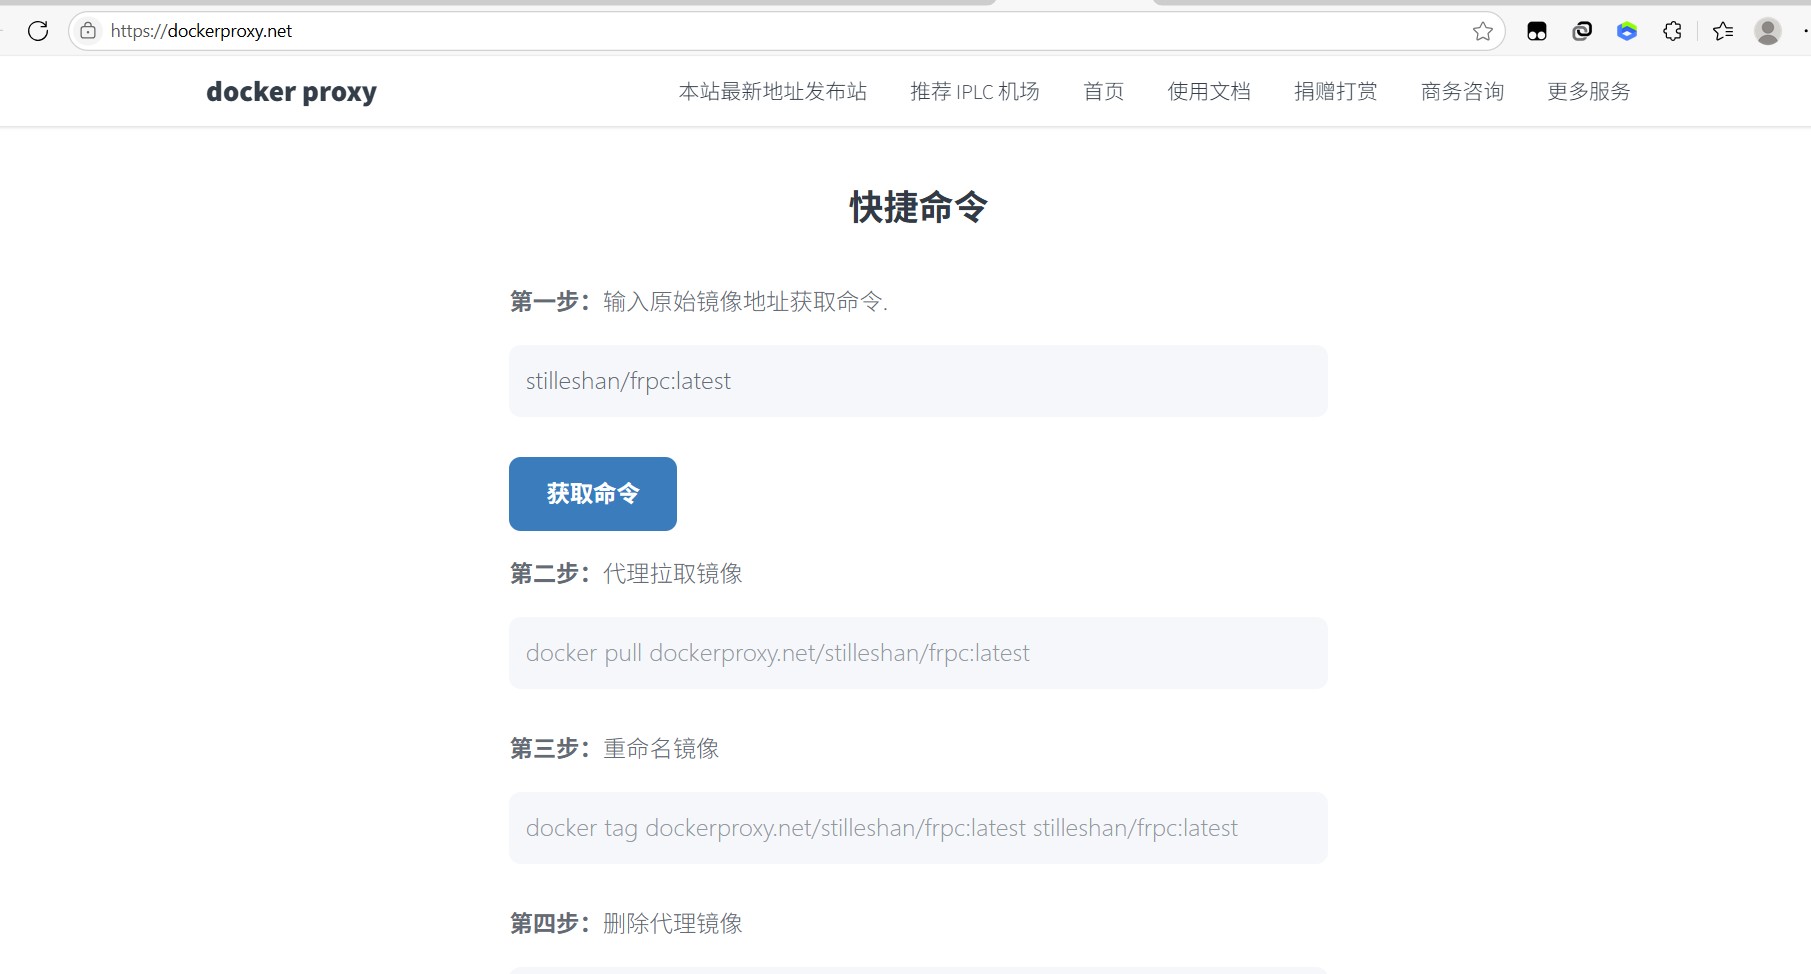1811x974 pixels.
Task: Open 推荐 IPLC 机场 nav link
Action: click(x=975, y=91)
